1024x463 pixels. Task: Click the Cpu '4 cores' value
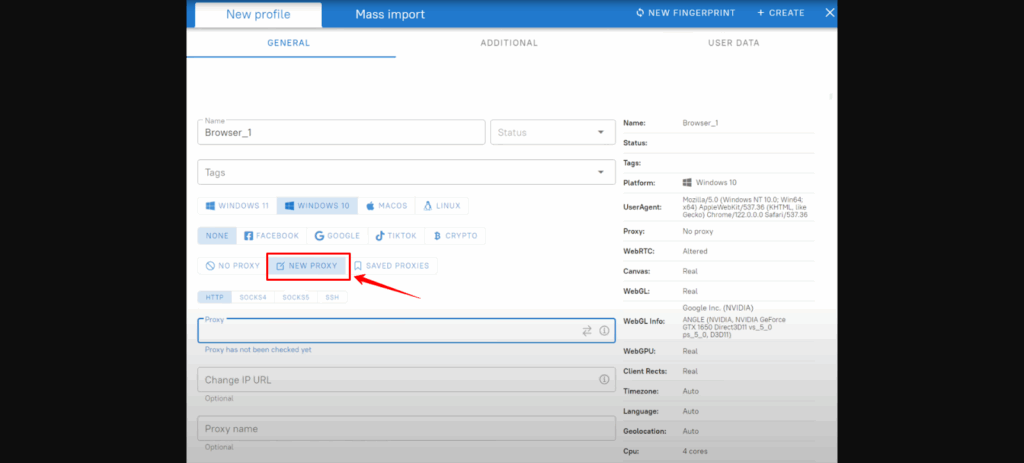pyautogui.click(x=695, y=451)
